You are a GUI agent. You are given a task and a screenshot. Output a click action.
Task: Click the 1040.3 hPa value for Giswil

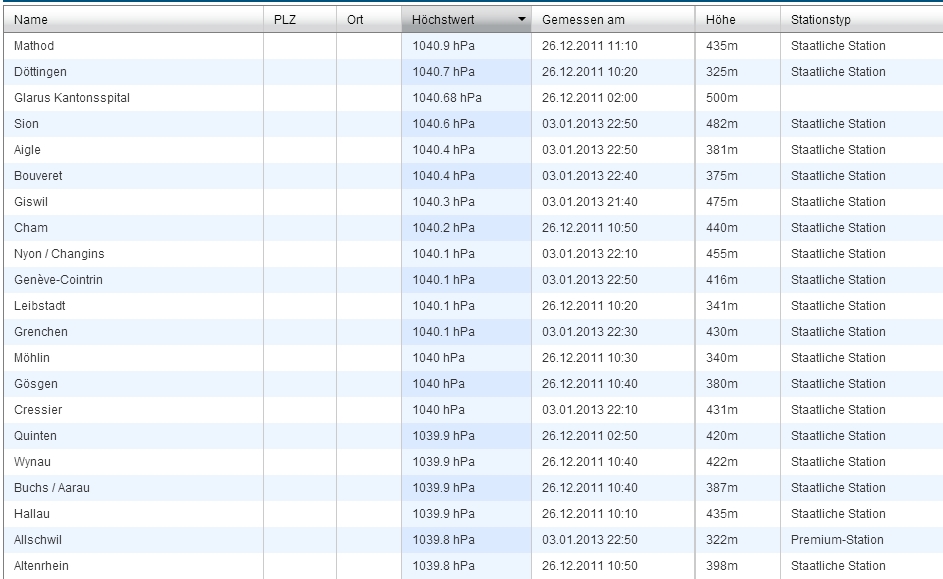[x=443, y=201]
